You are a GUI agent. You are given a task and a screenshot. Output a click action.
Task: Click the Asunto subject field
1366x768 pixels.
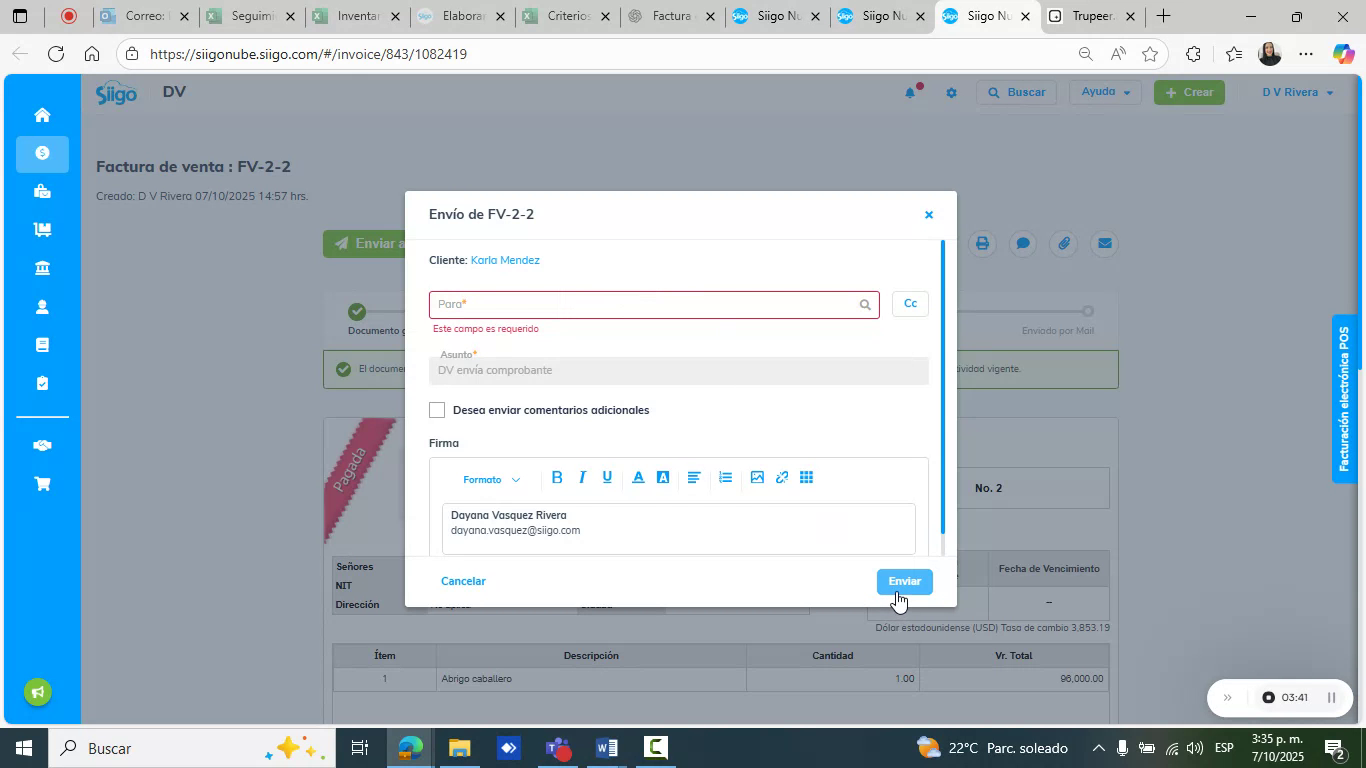pyautogui.click(x=679, y=370)
